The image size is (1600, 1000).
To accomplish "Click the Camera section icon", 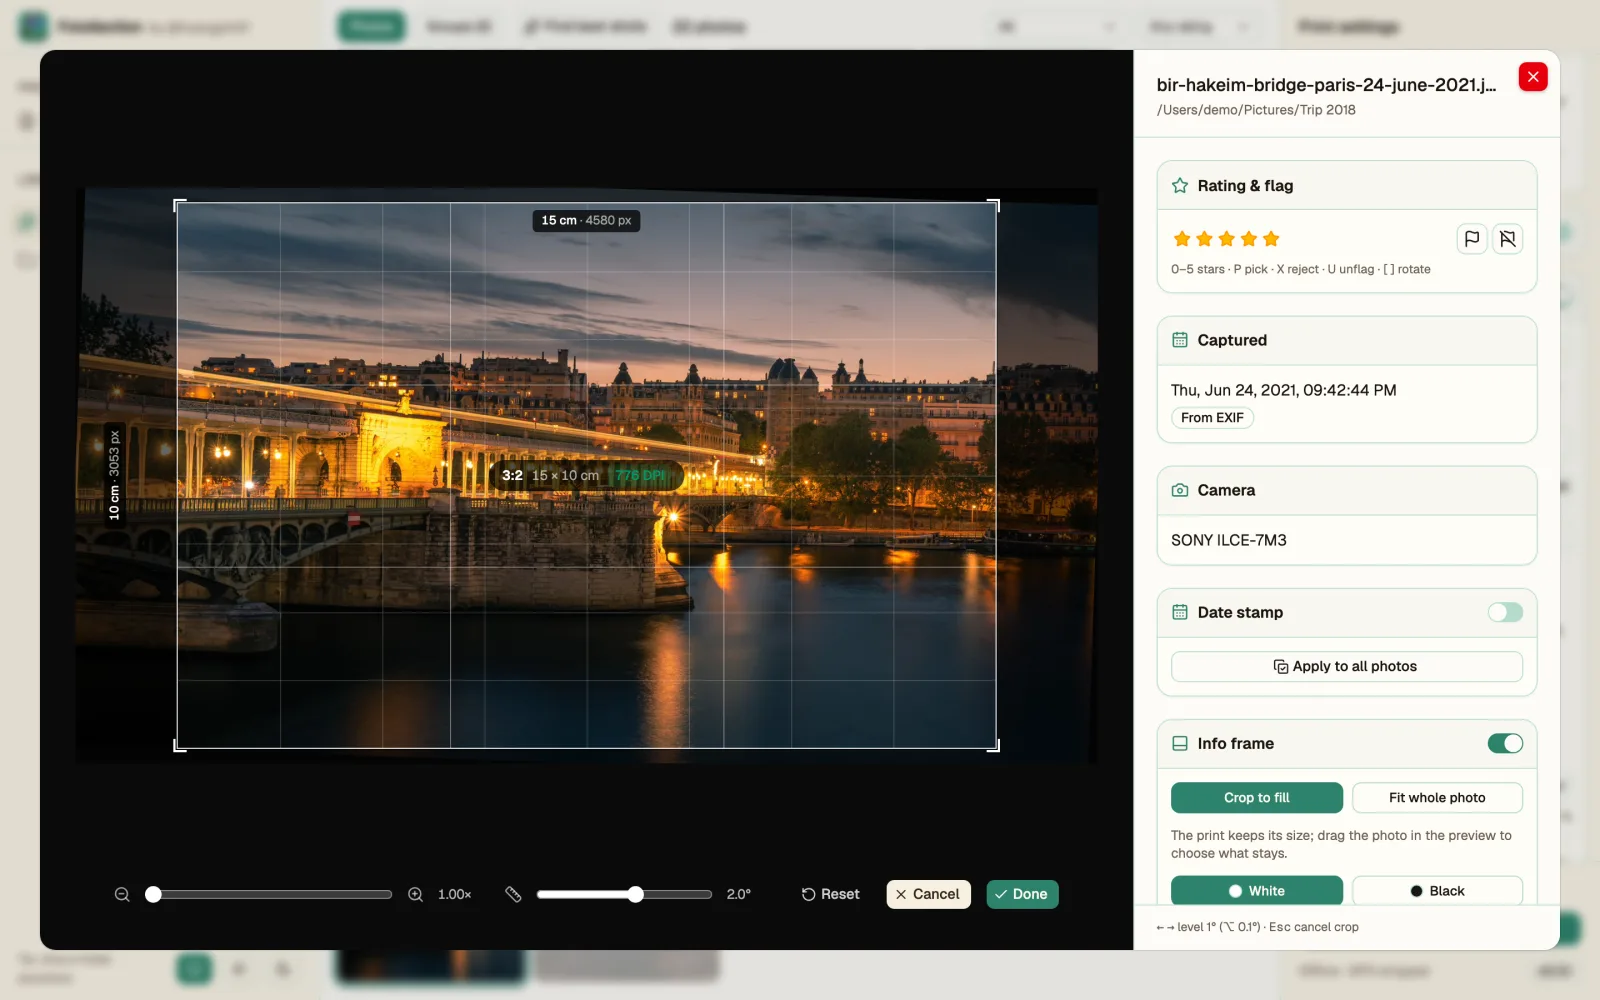I will point(1180,490).
